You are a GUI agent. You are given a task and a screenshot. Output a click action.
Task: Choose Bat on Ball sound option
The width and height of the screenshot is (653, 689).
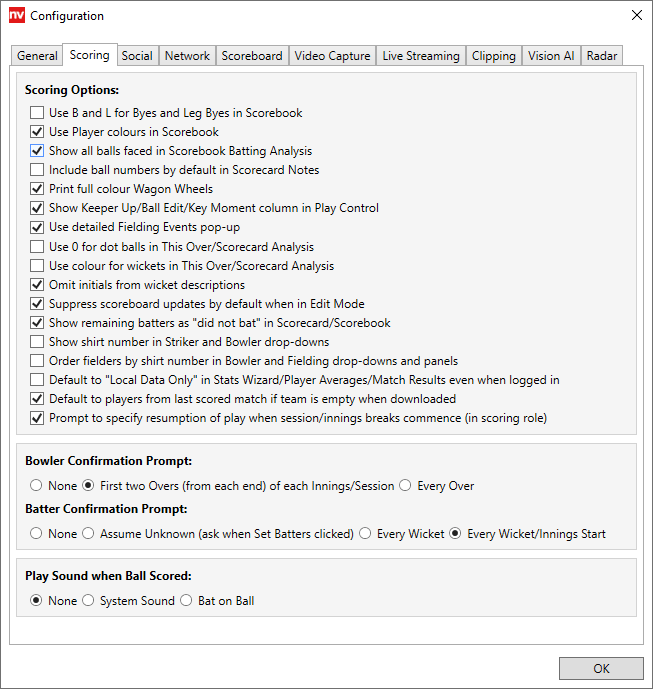(187, 601)
